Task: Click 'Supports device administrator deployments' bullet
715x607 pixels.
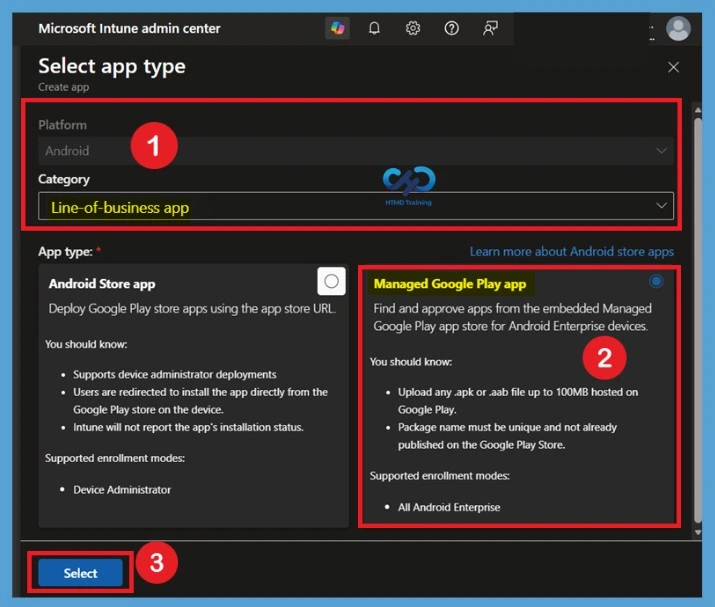Action: tap(175, 374)
